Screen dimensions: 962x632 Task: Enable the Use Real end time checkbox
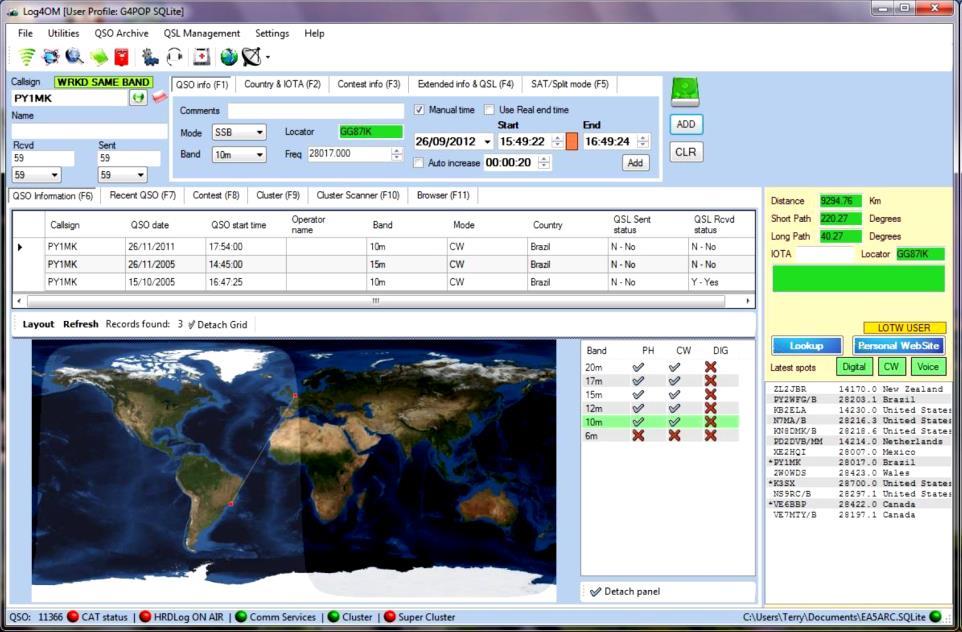click(489, 110)
